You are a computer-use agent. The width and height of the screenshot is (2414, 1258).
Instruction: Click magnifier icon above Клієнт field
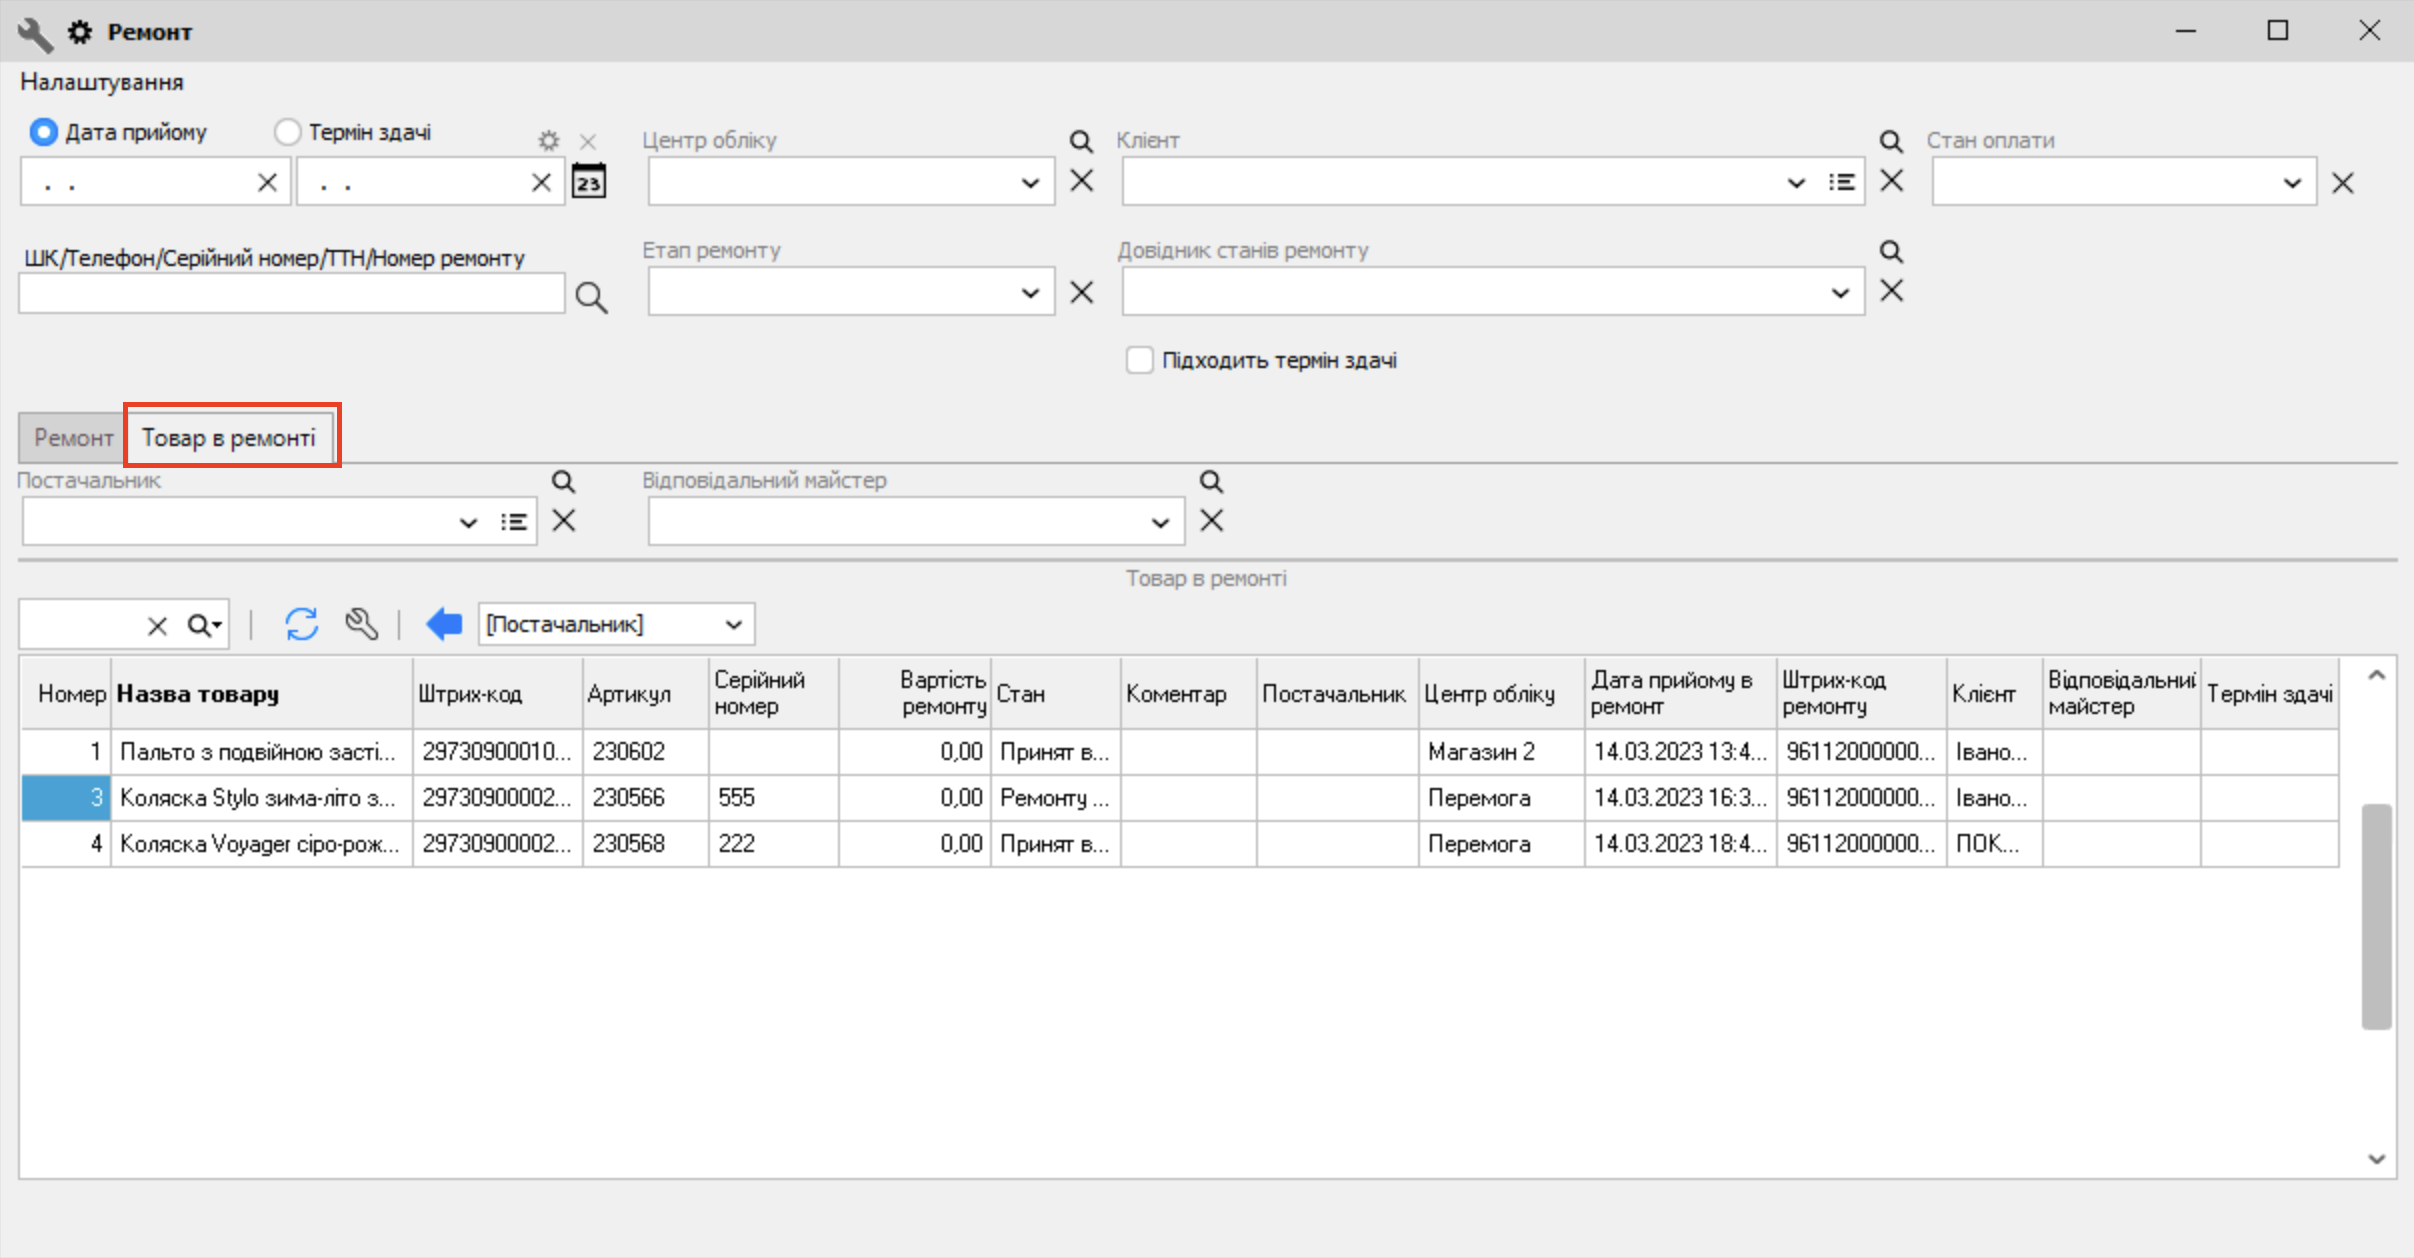point(1890,141)
